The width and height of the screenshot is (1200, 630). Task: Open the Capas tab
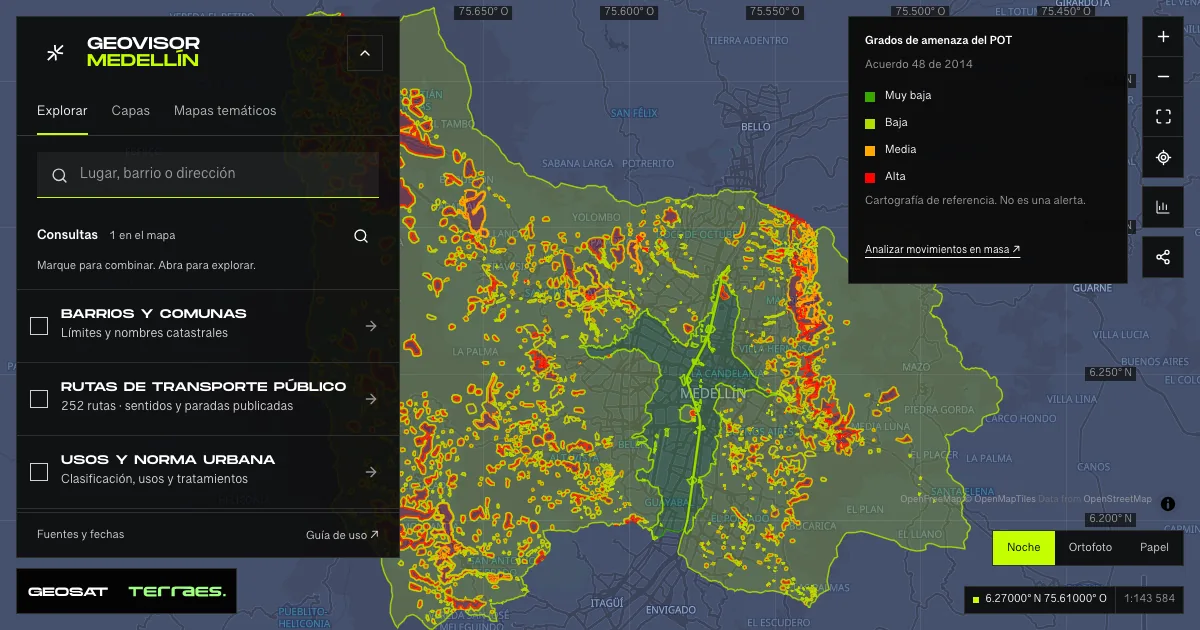[x=131, y=111]
